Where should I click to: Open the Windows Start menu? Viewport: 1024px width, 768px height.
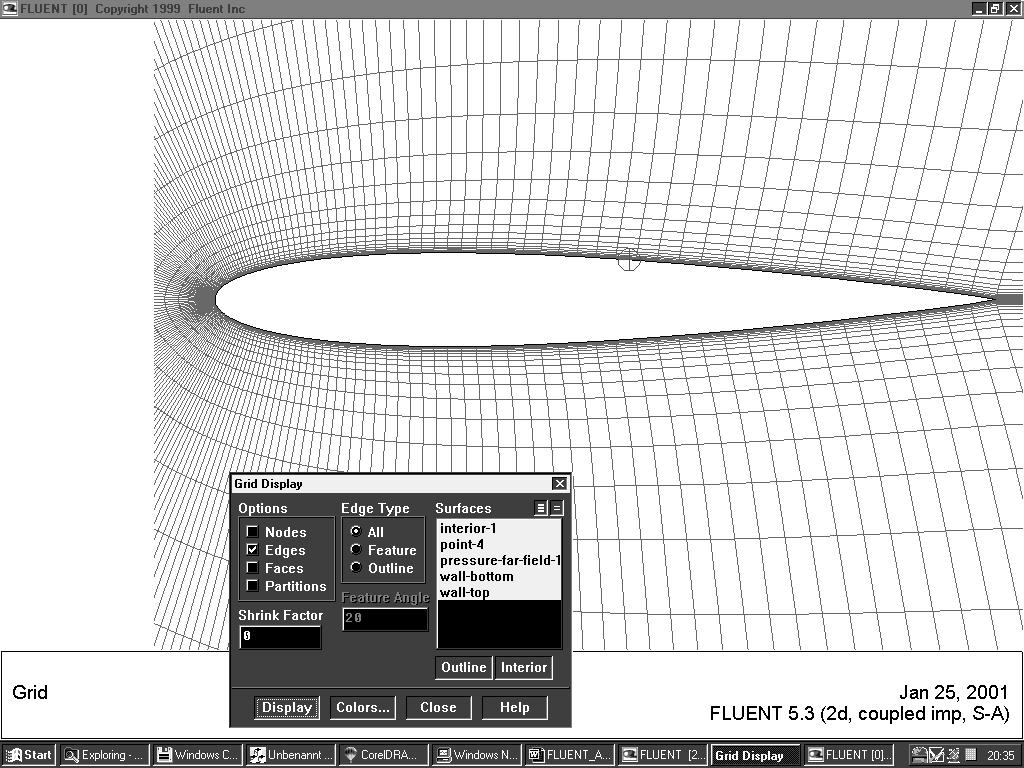(29, 755)
